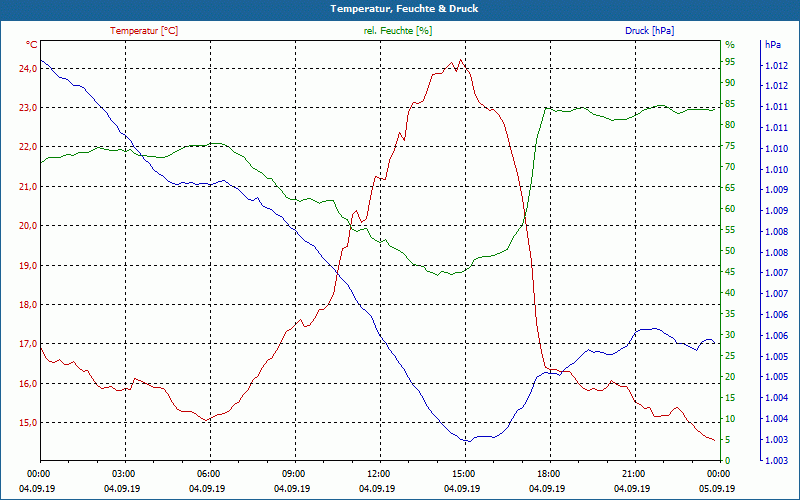This screenshot has width=800, height=500.
Task: Click the green '90' humidity axis value
Action: [730, 83]
